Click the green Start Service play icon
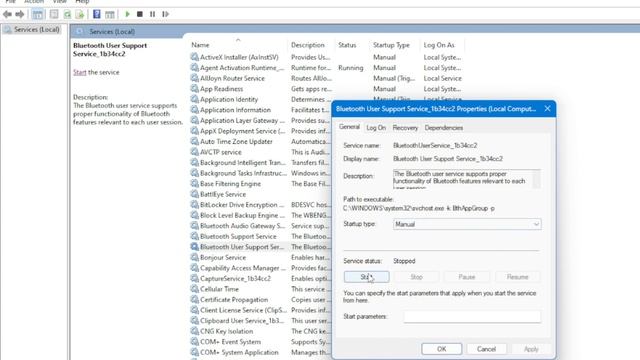 tap(127, 14)
